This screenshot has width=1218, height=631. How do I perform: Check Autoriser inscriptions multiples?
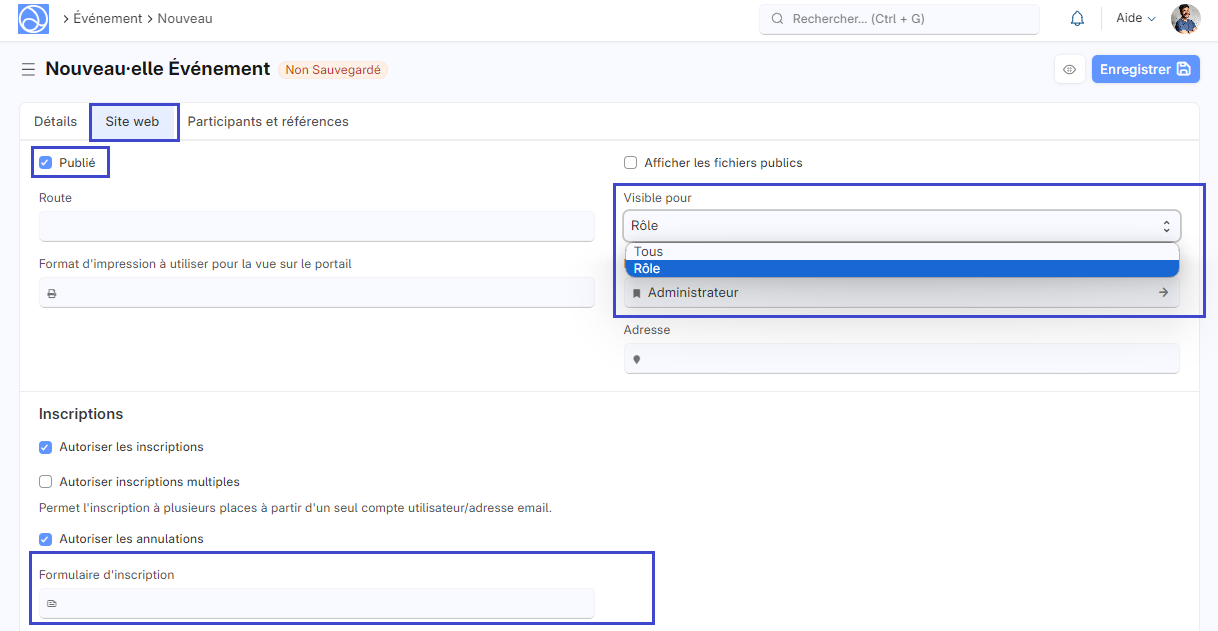(46, 482)
